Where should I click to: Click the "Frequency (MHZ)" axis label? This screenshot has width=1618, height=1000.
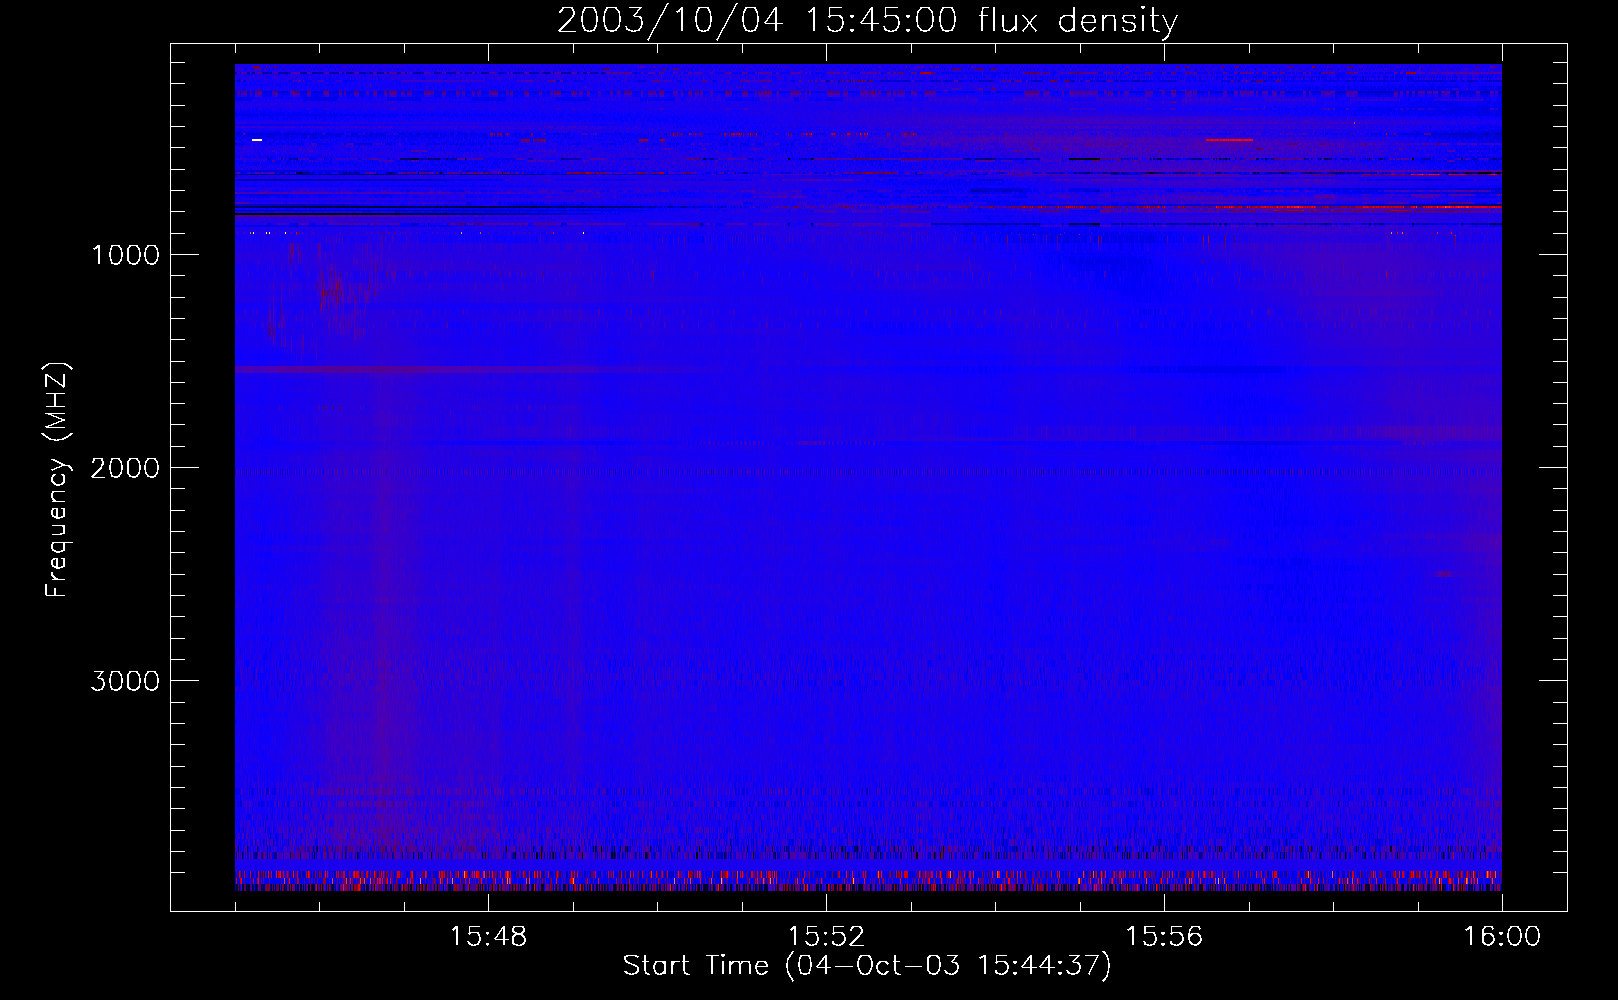pyautogui.click(x=57, y=479)
